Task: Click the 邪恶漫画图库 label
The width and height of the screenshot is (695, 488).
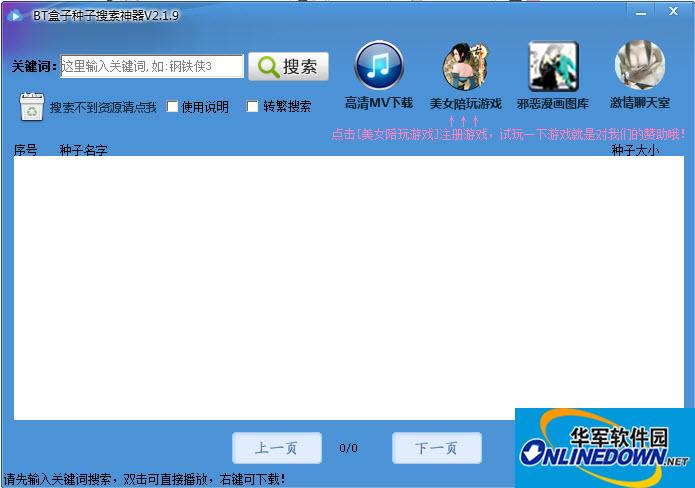Action: point(553,104)
